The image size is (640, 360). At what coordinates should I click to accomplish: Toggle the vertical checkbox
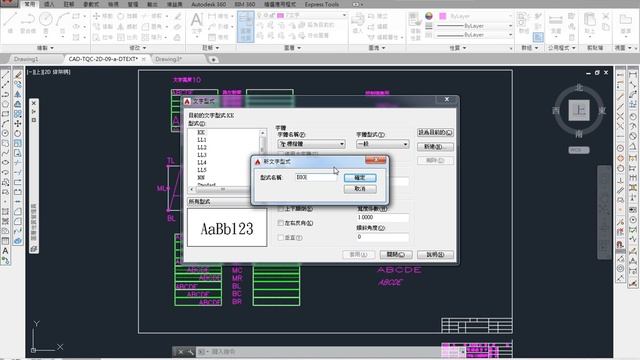(x=280, y=237)
